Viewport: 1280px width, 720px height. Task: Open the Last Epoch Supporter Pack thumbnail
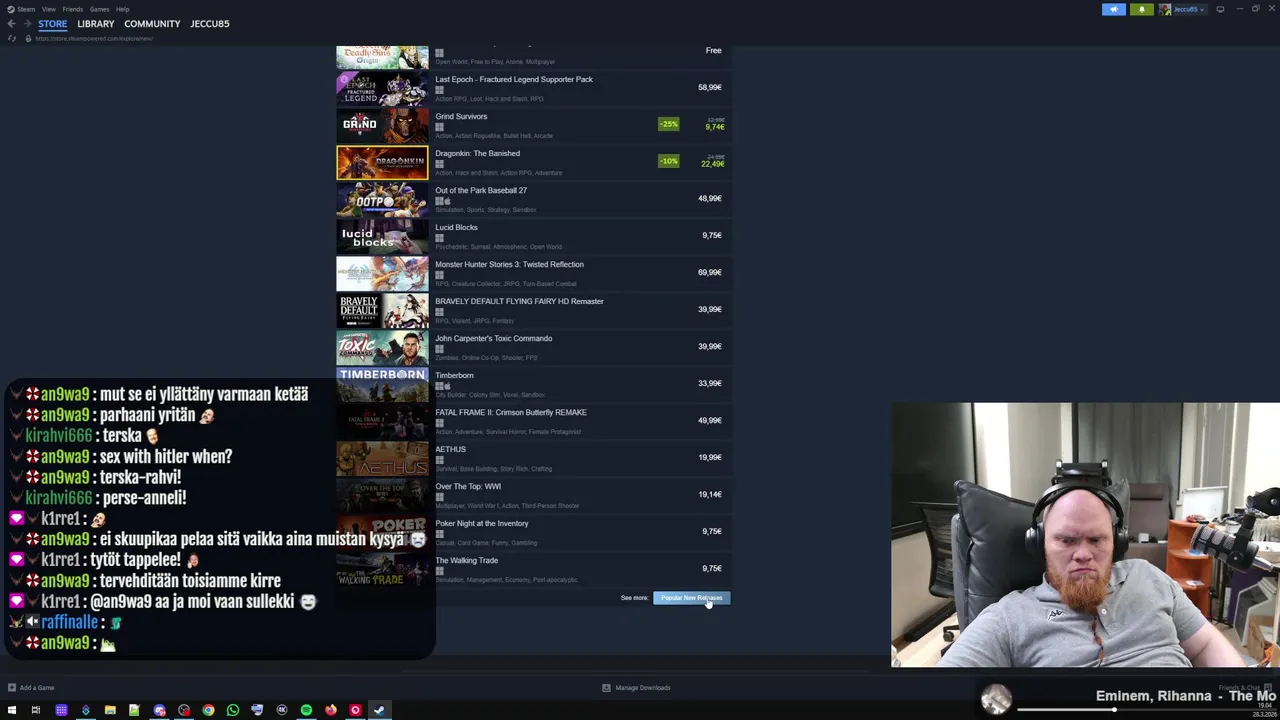(382, 88)
